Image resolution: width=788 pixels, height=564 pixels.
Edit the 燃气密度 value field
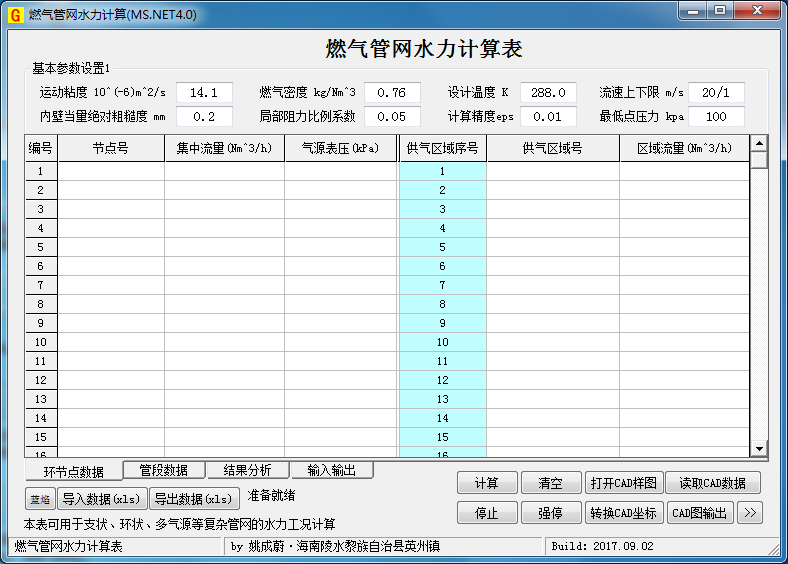coord(392,93)
